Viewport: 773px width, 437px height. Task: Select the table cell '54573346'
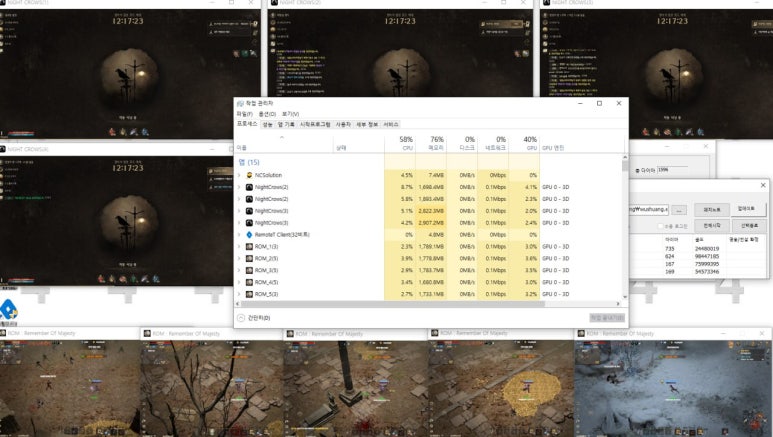pos(707,272)
